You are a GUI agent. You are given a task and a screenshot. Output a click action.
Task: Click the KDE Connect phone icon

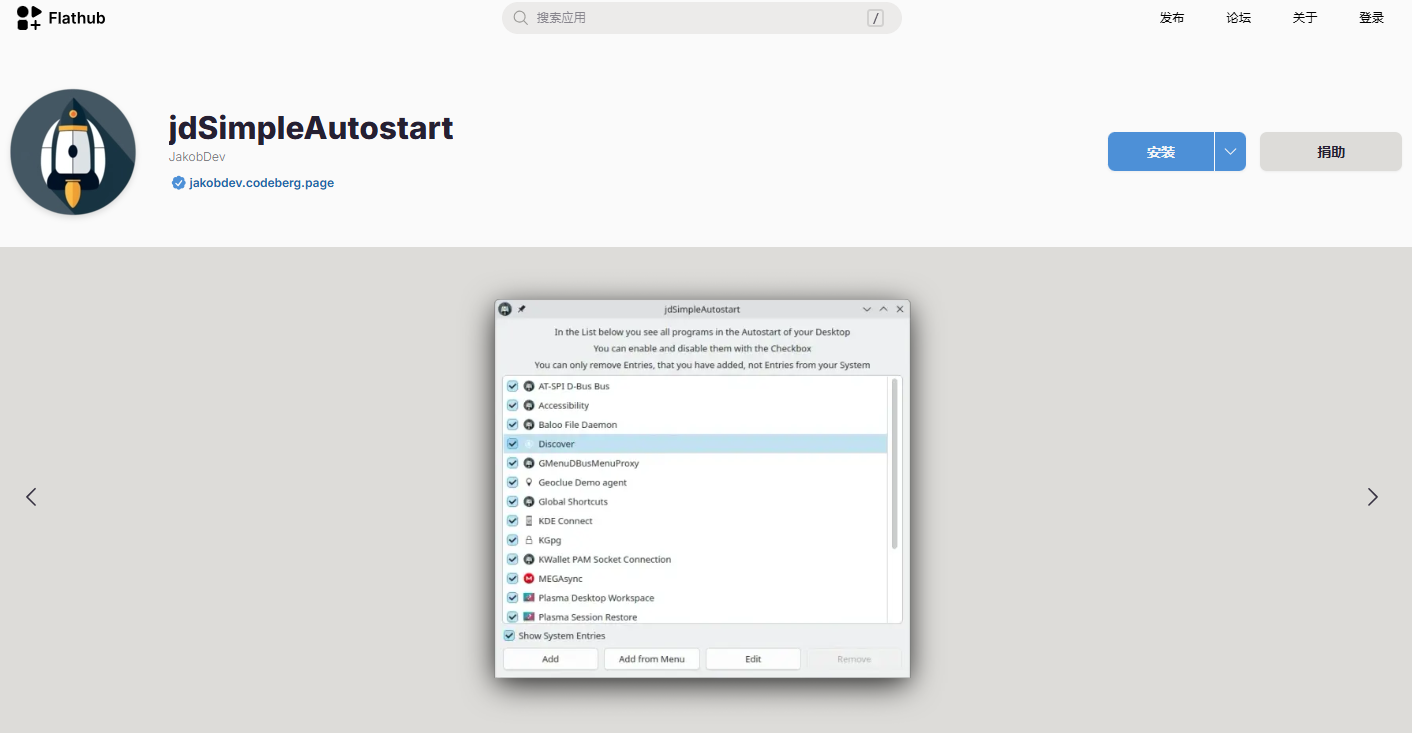pyautogui.click(x=529, y=521)
